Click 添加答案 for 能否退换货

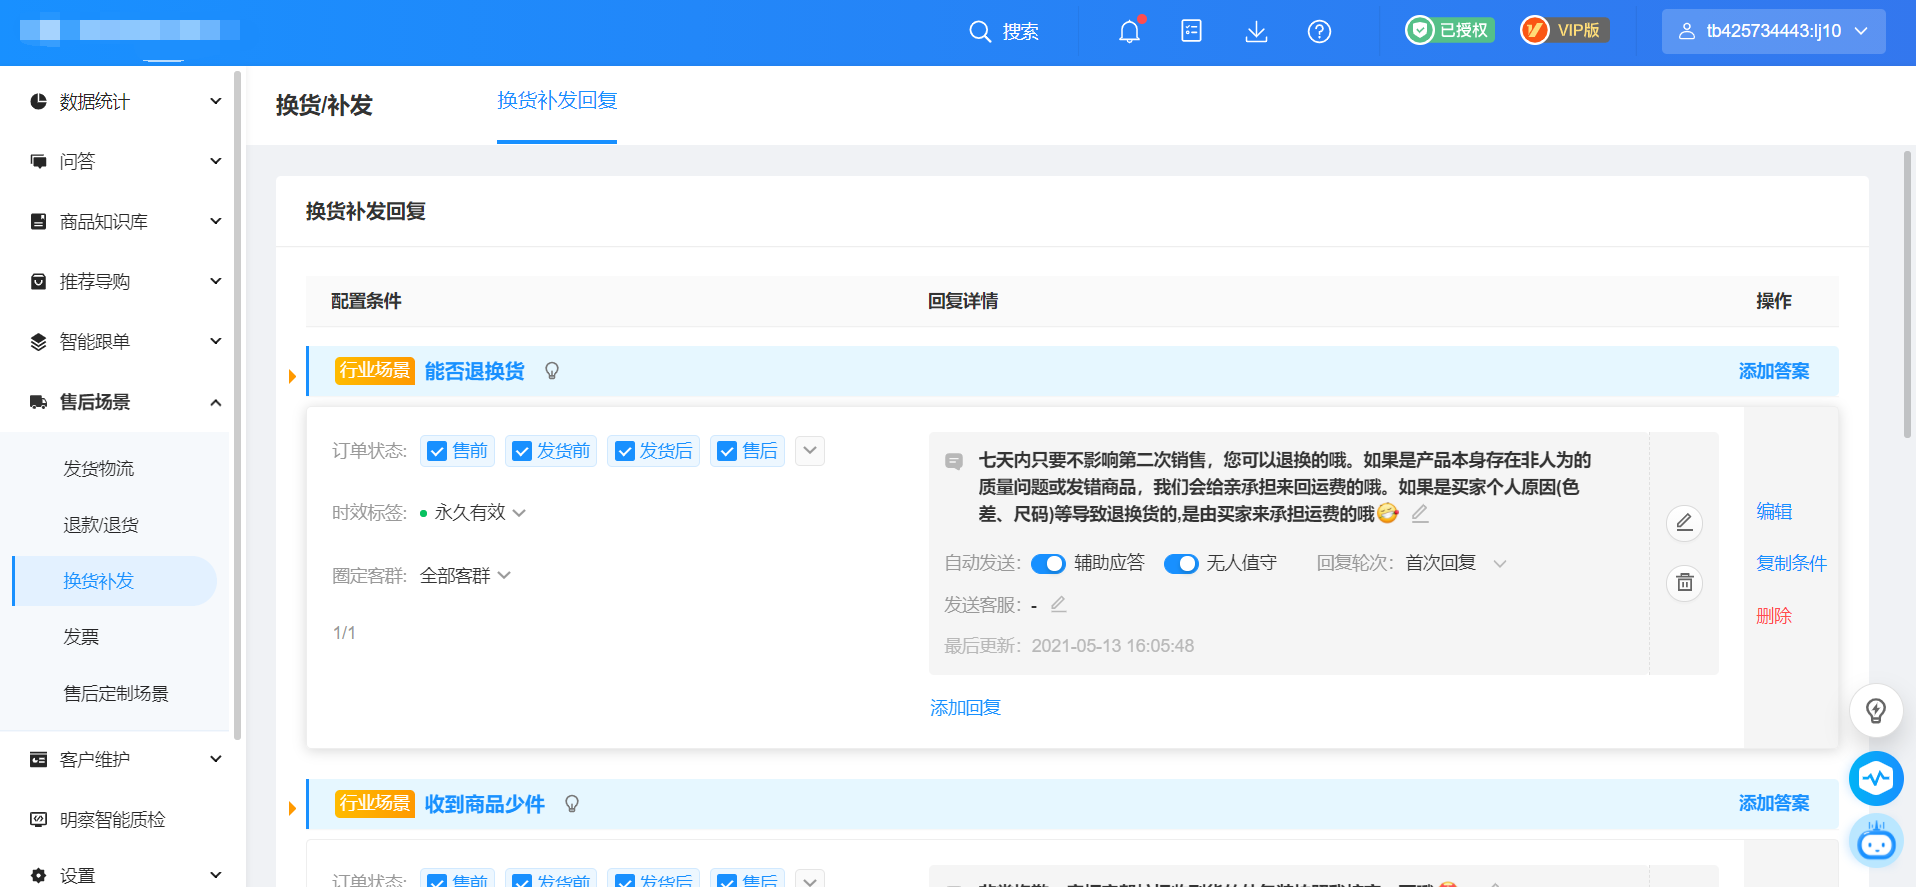pyautogui.click(x=1773, y=371)
